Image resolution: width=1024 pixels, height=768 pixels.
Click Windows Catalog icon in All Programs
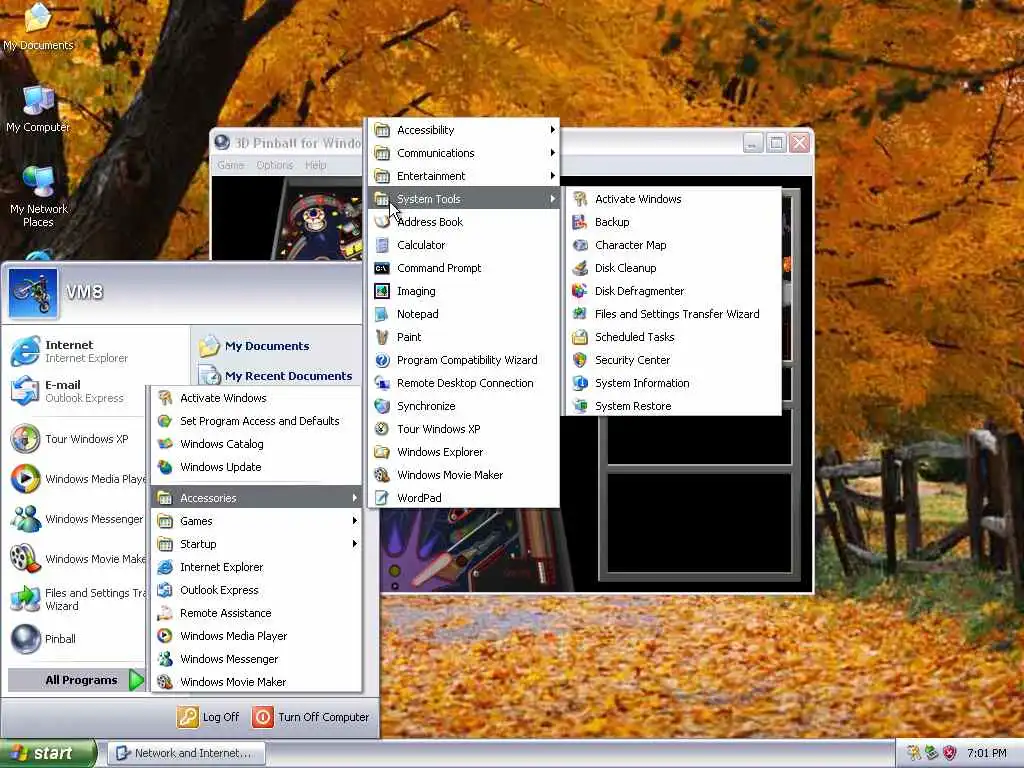165,444
